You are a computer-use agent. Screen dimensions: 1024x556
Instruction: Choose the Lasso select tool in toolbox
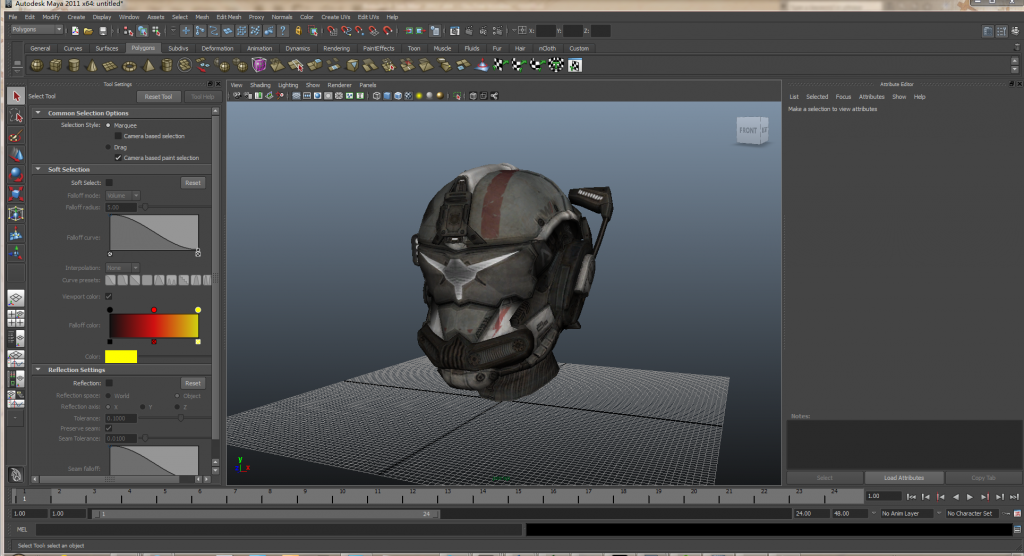coord(15,116)
